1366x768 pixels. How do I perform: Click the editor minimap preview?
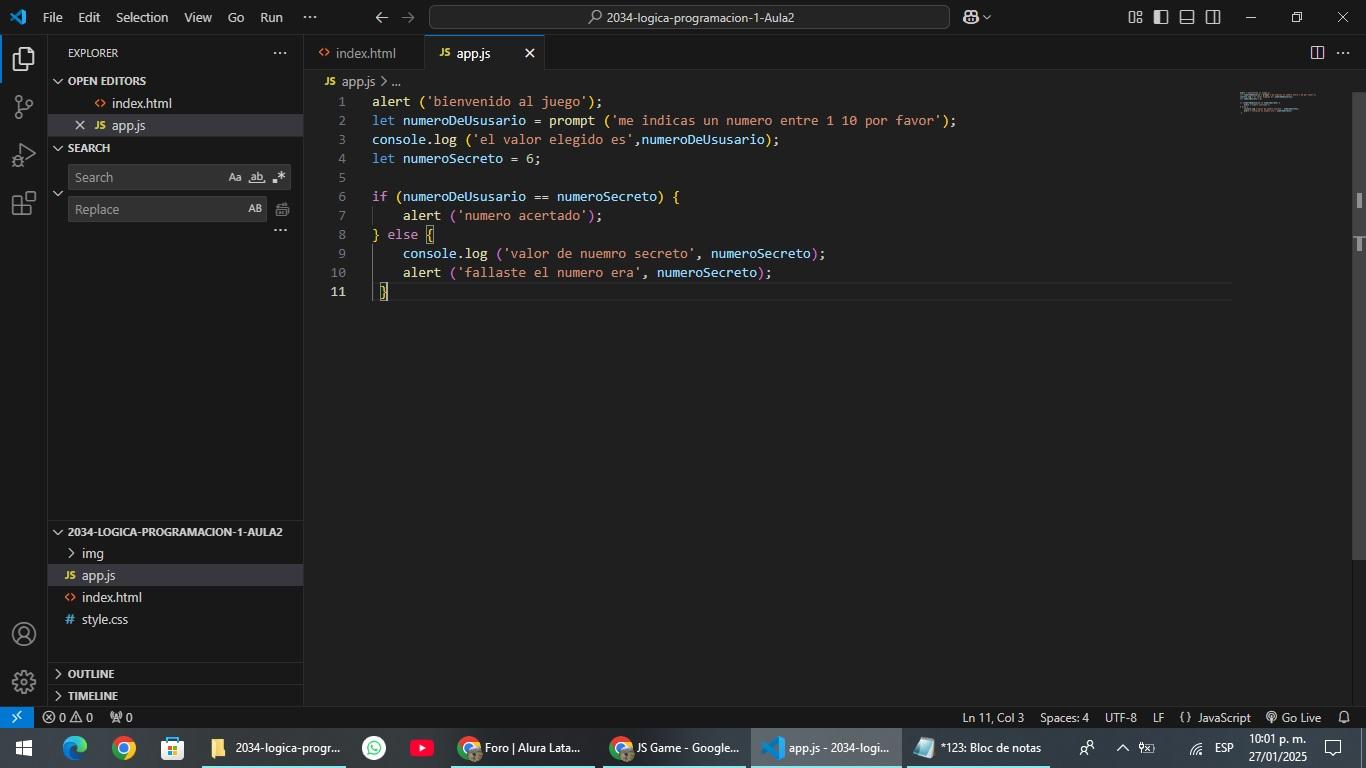coord(1278,102)
